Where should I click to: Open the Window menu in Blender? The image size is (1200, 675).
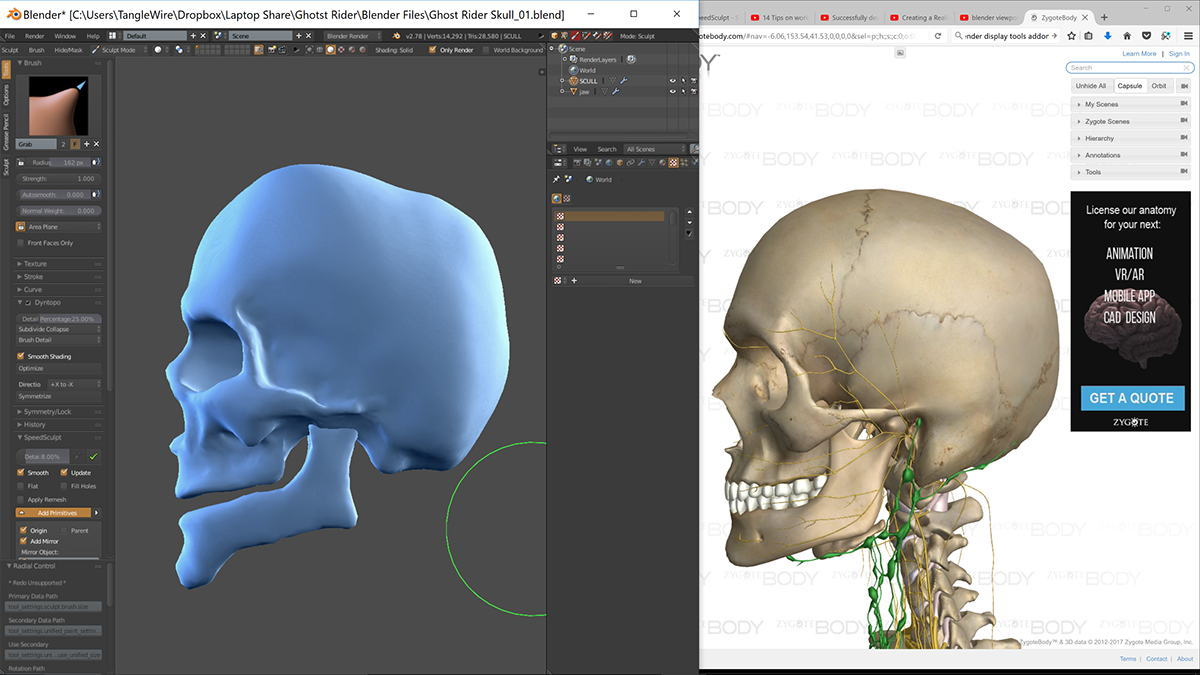point(65,36)
